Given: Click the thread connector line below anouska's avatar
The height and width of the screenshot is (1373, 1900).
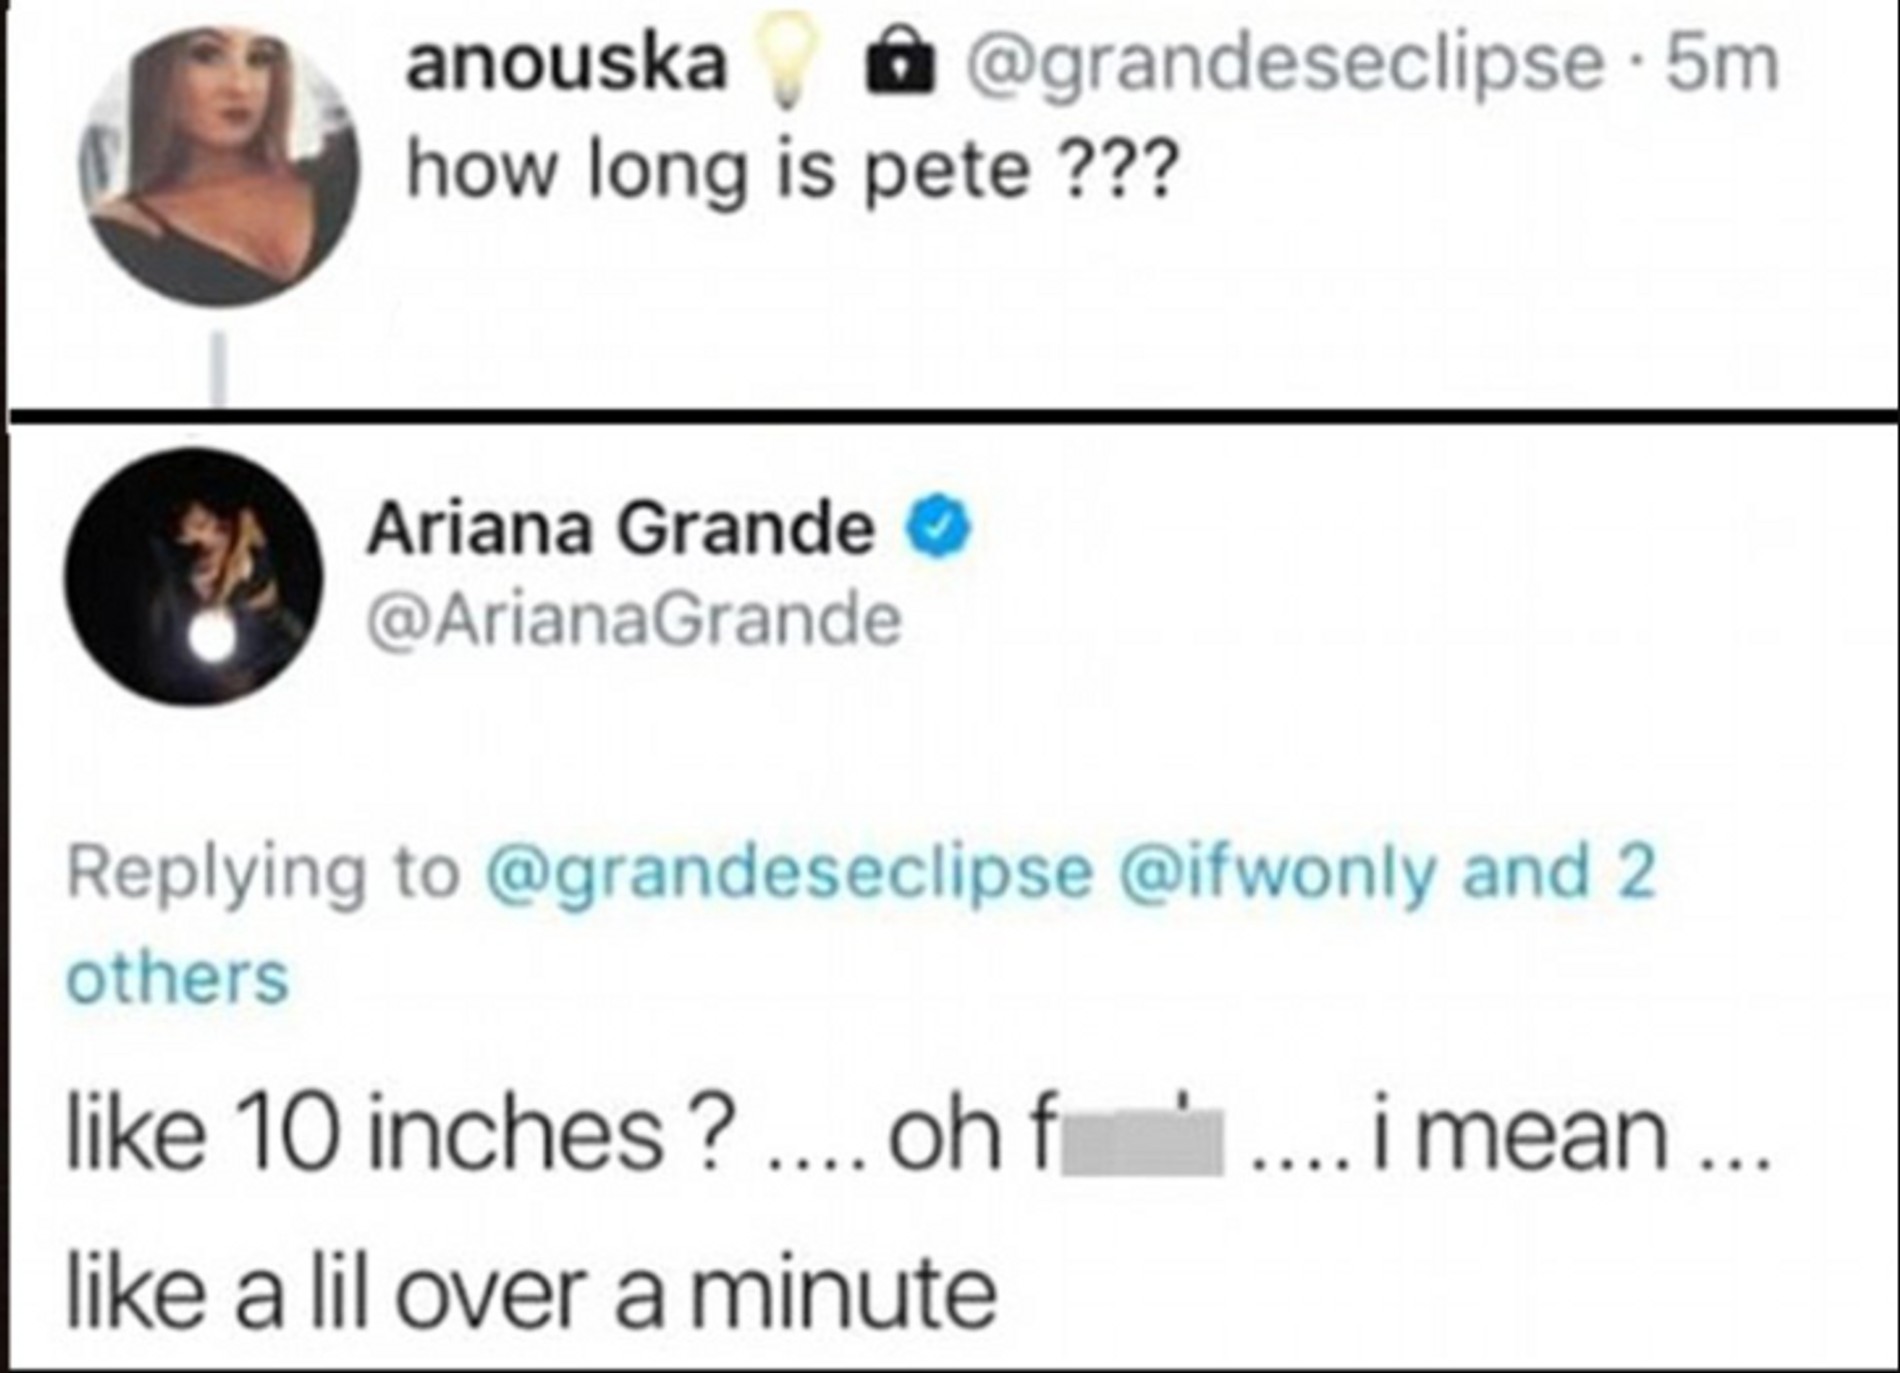Looking at the screenshot, I should 218,372.
